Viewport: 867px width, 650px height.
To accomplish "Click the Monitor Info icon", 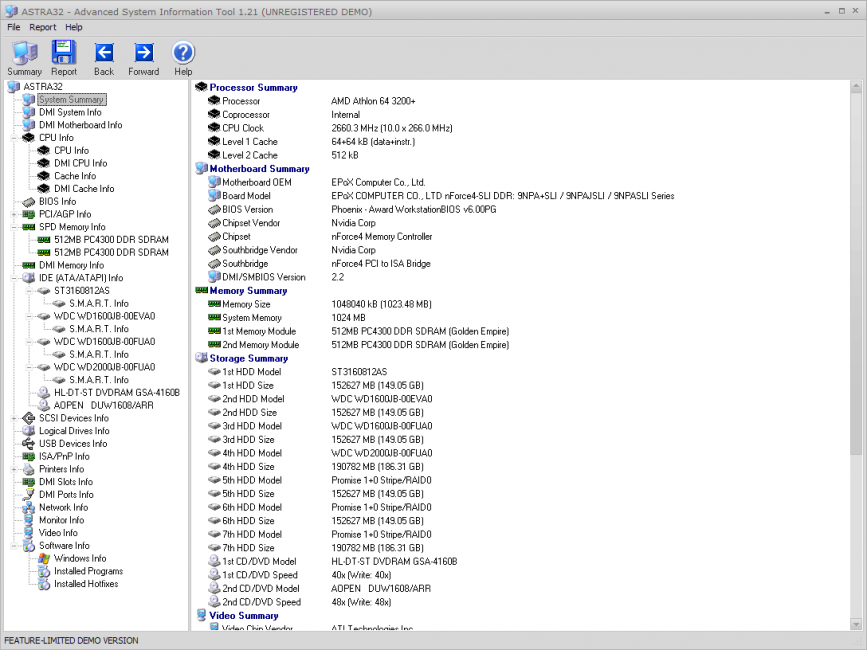I will click(29, 520).
